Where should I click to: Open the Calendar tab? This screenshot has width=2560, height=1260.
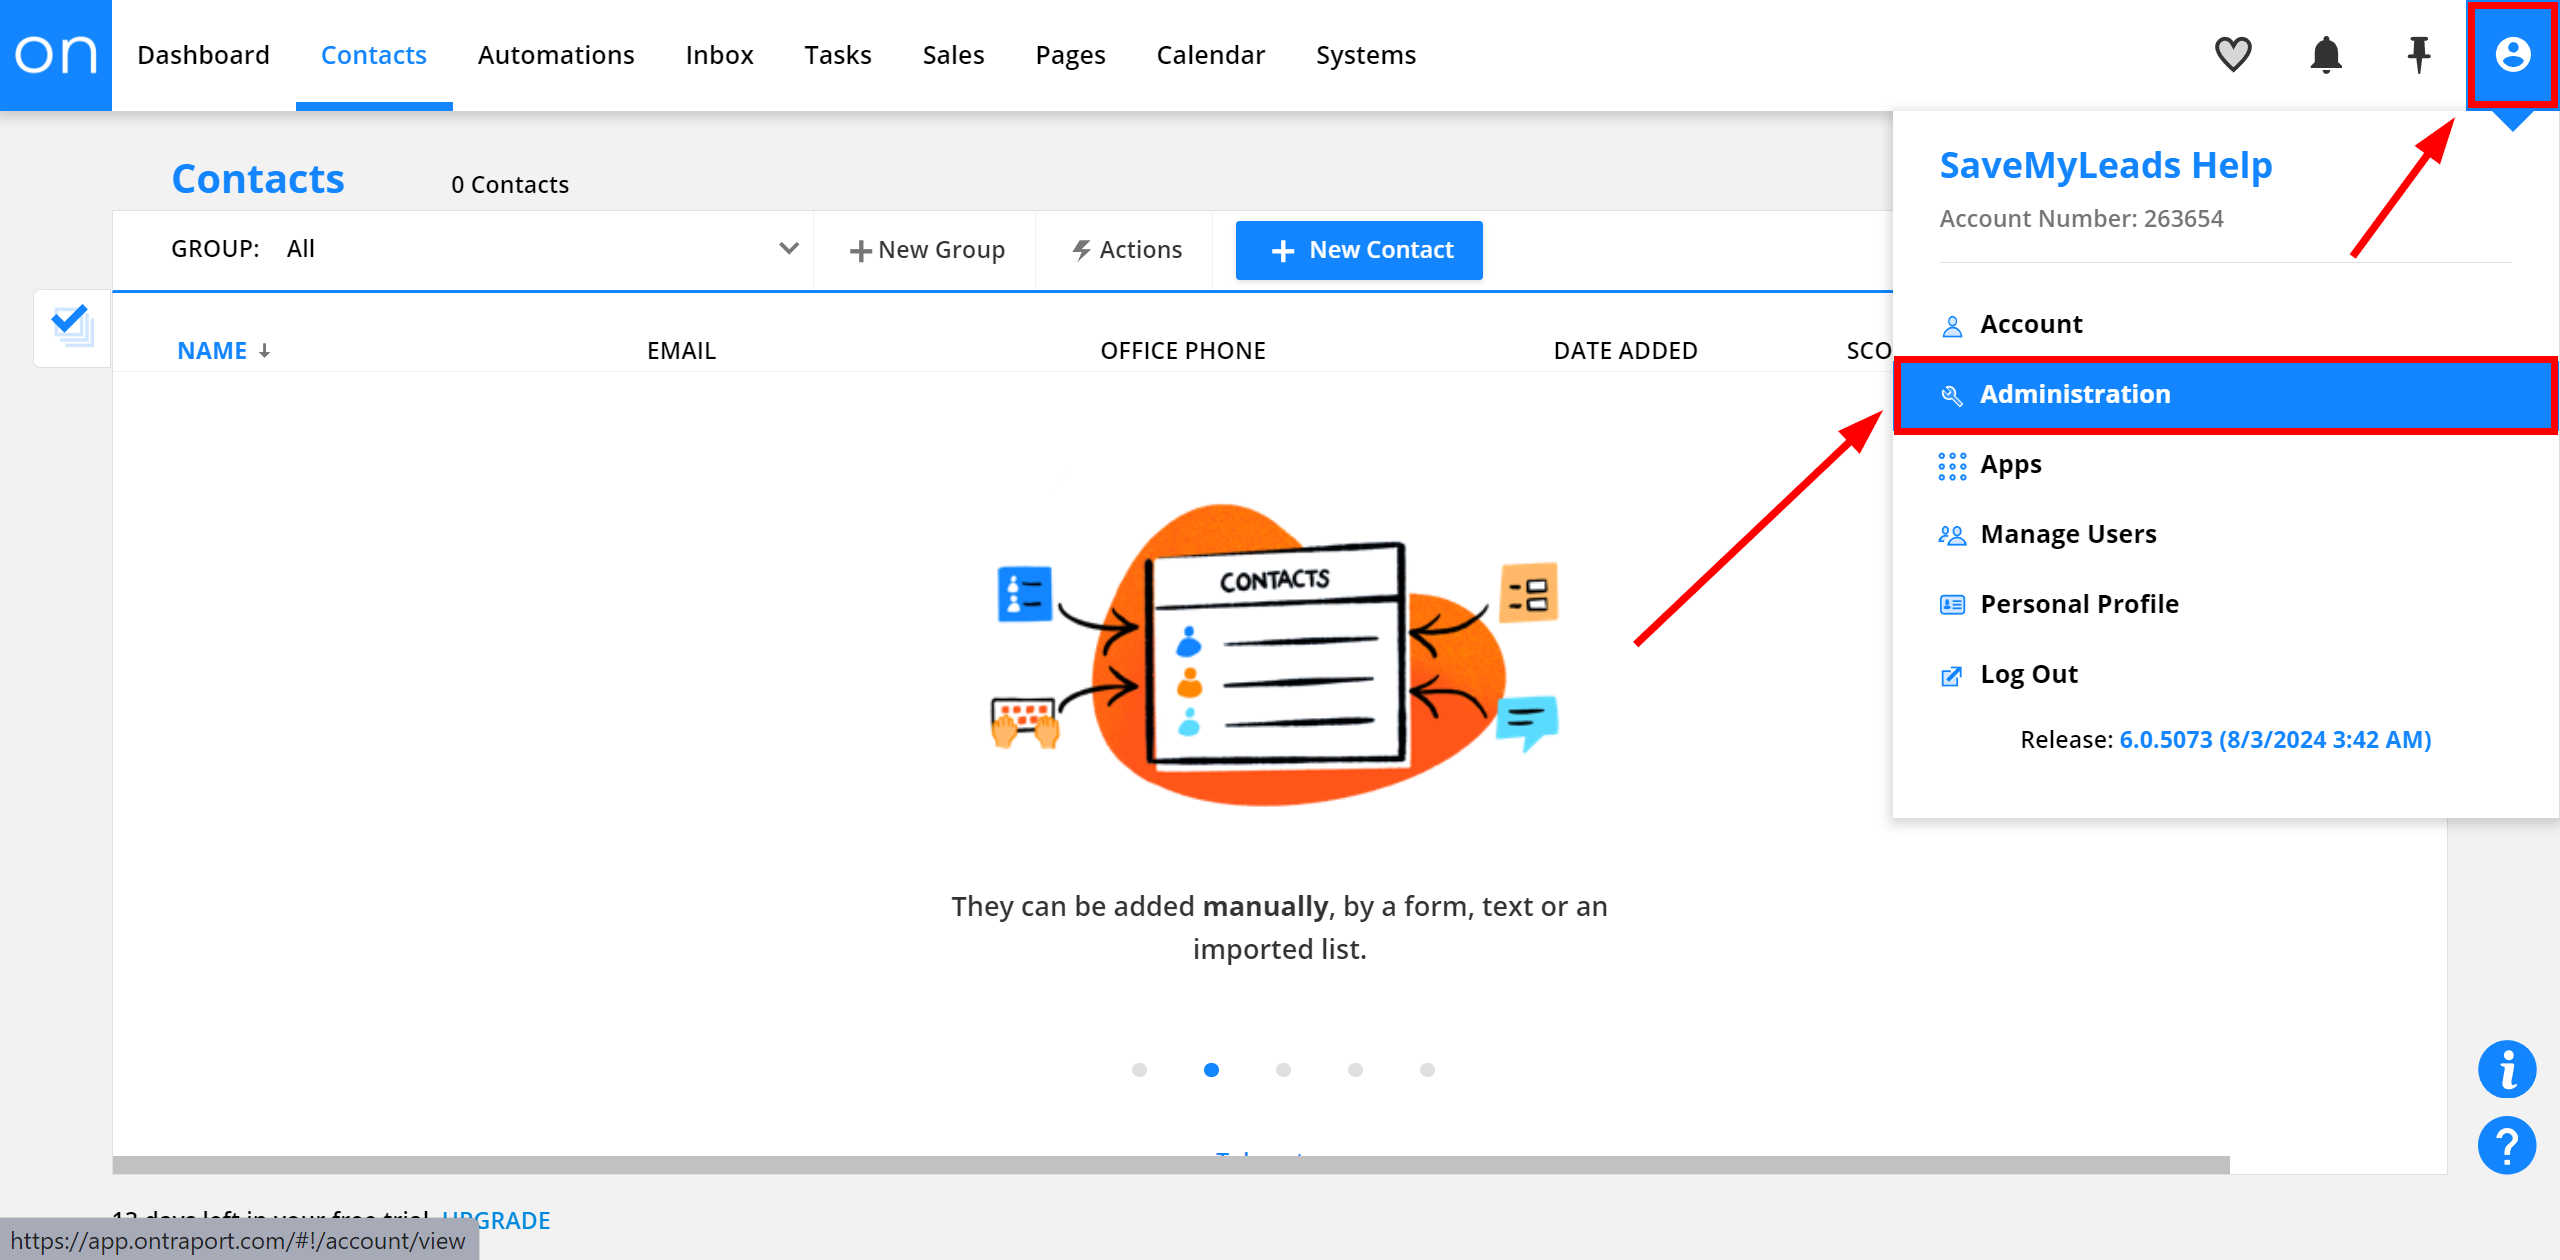[1210, 55]
